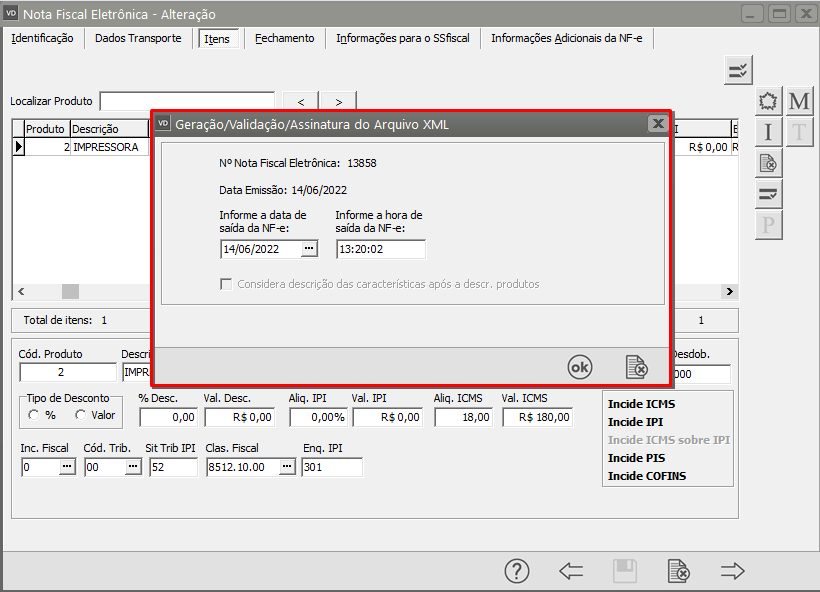Advance using the right arrow icon

click(733, 571)
